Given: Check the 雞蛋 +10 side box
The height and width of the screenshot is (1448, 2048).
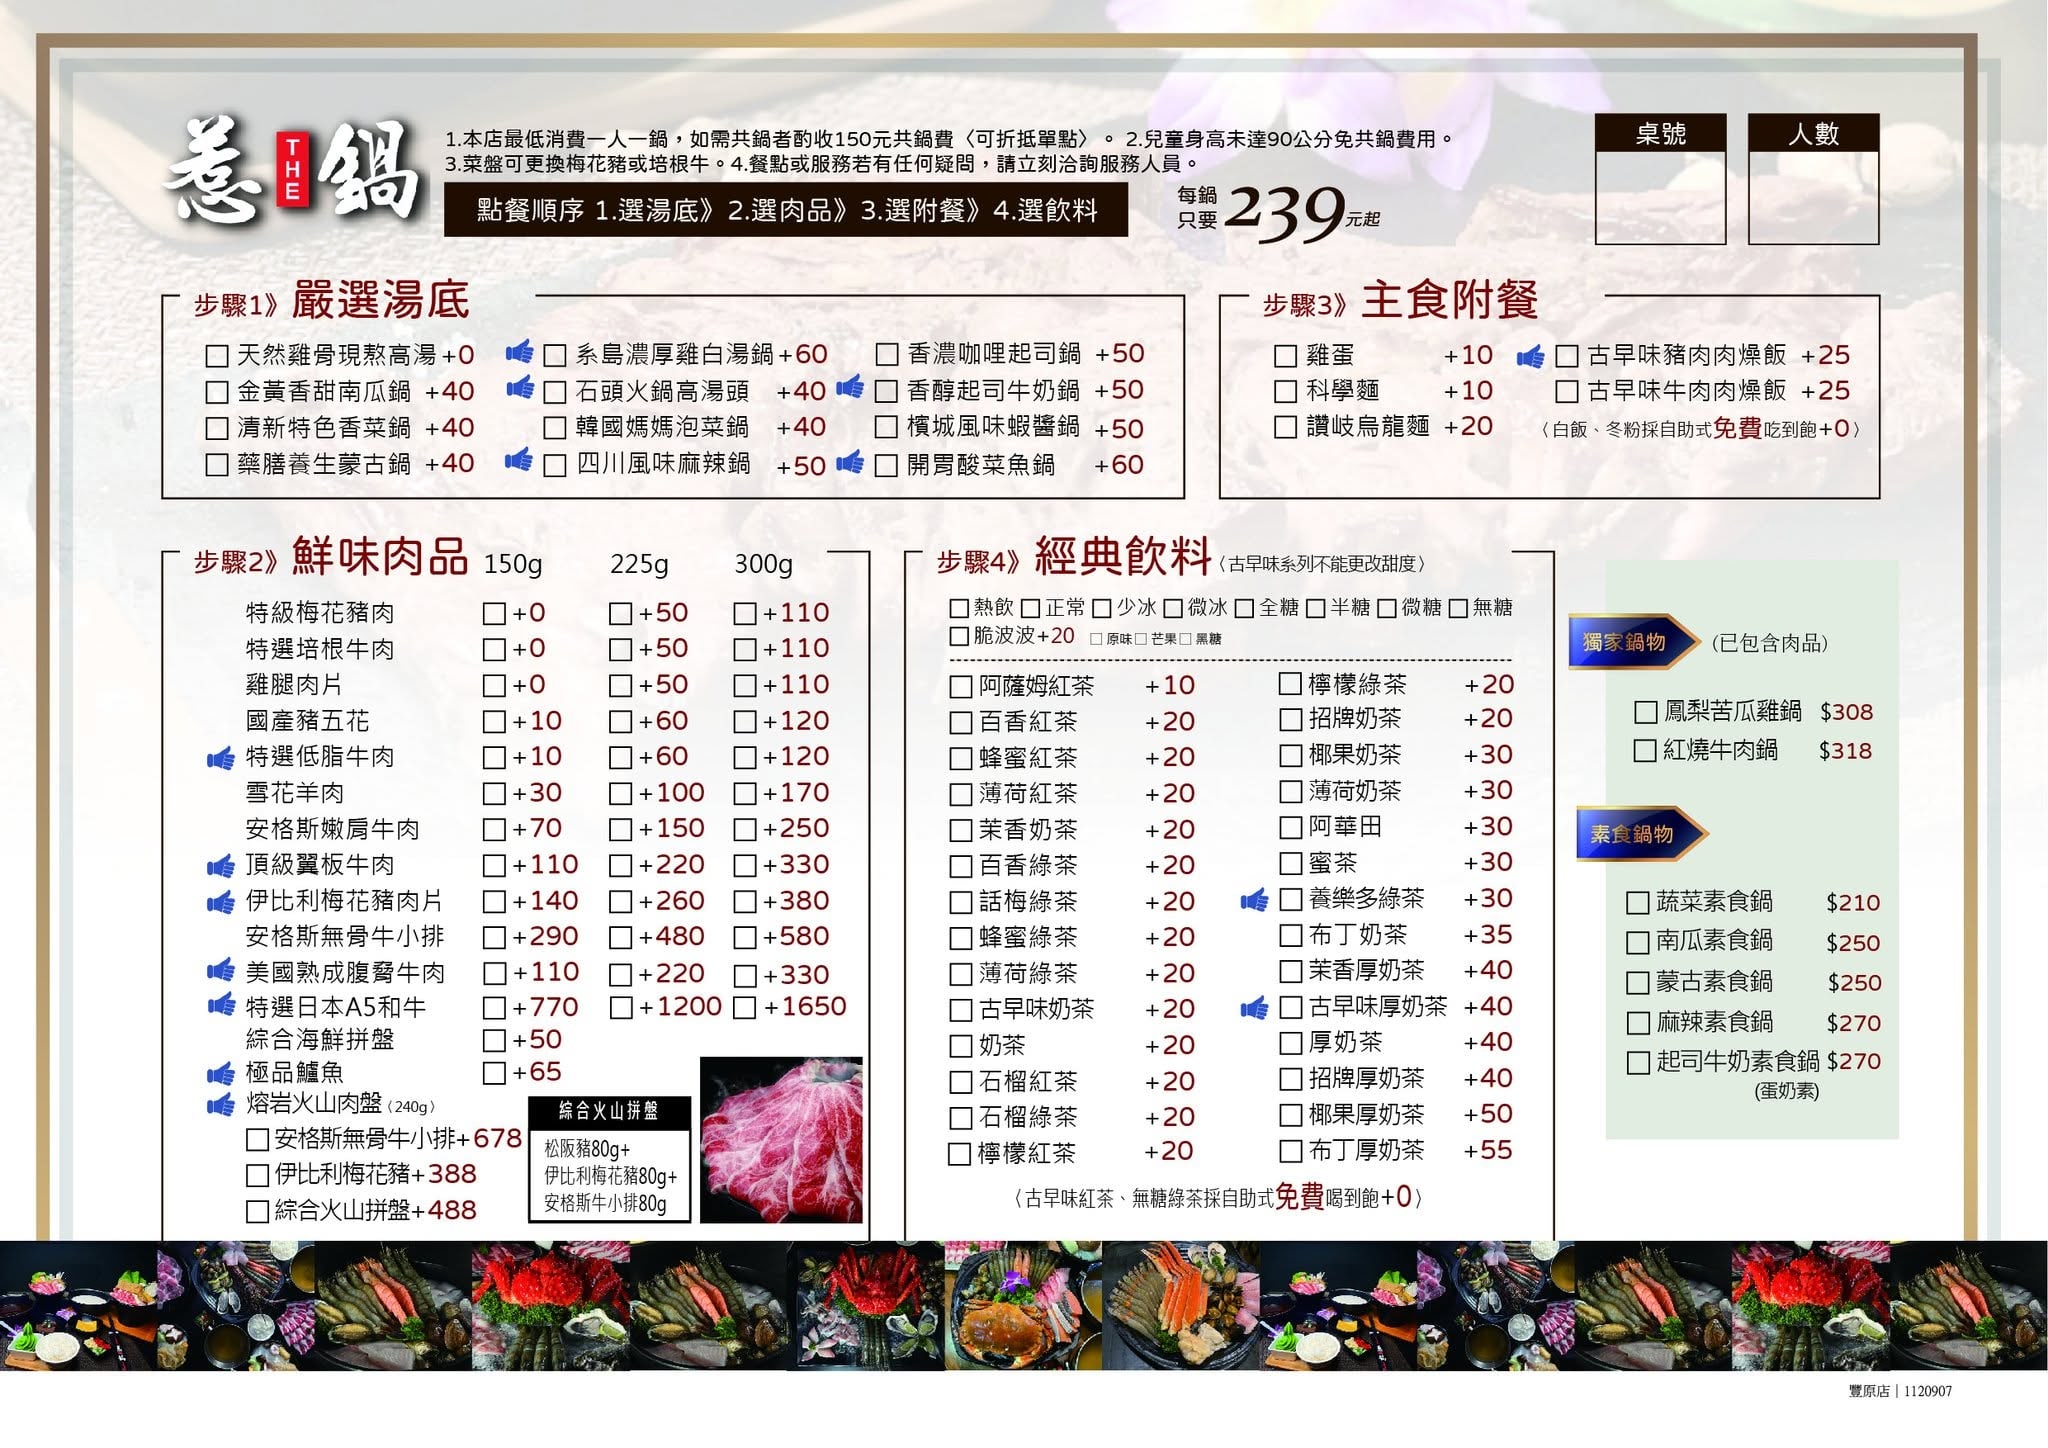Looking at the screenshot, I should [1286, 356].
